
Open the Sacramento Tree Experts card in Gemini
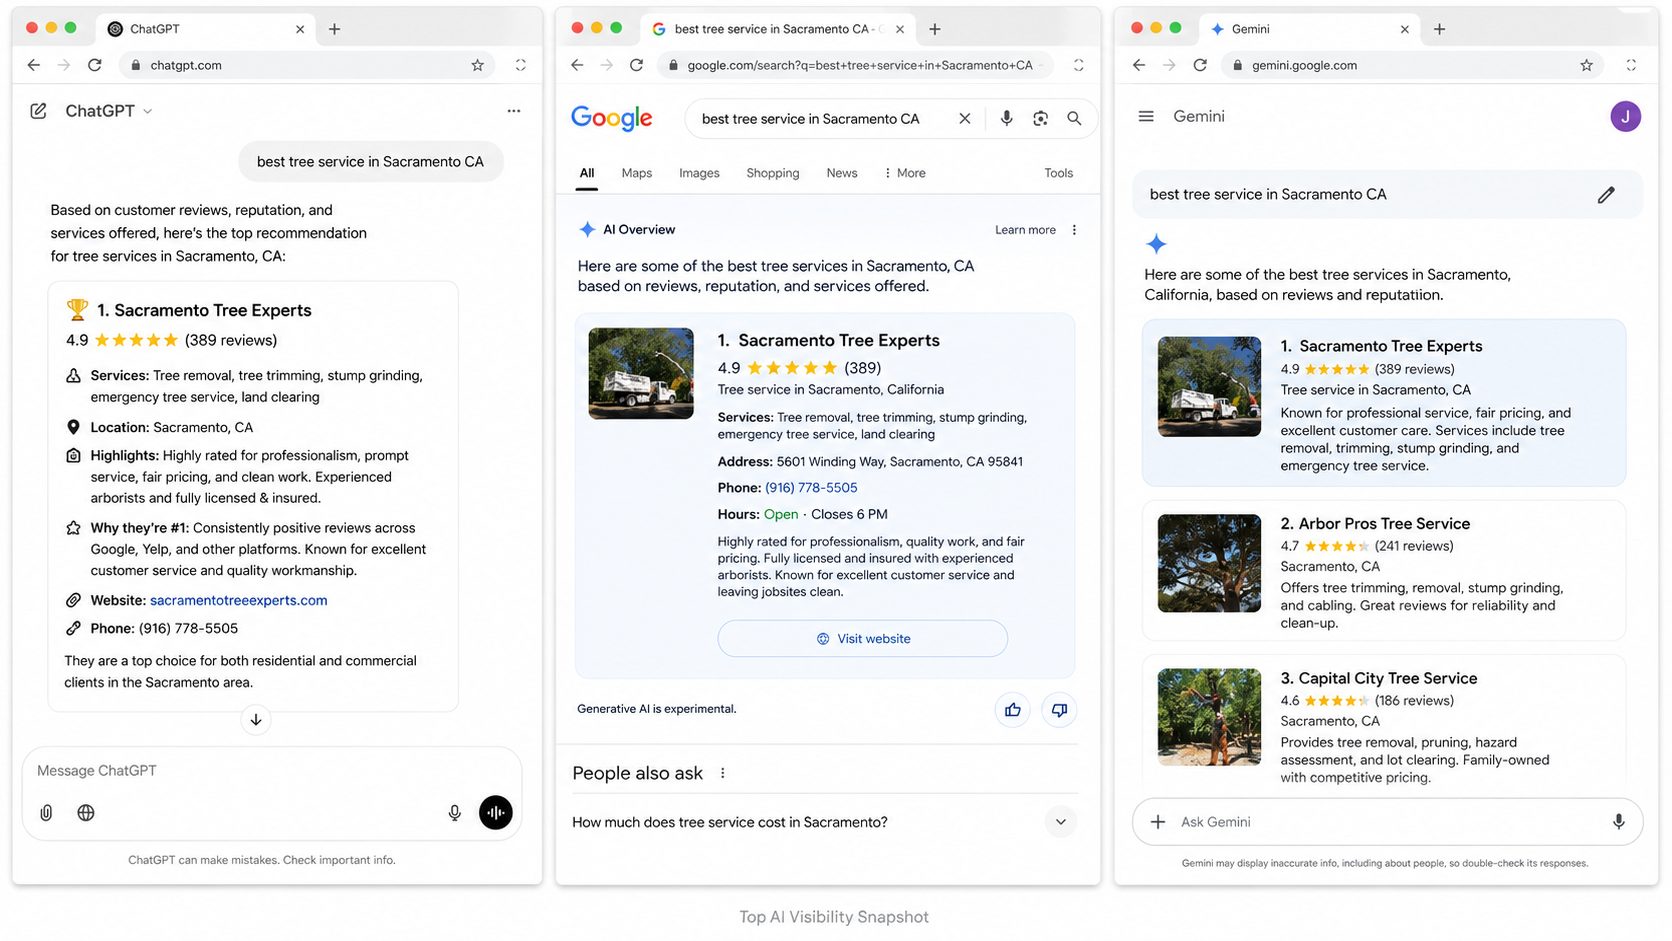point(1384,403)
